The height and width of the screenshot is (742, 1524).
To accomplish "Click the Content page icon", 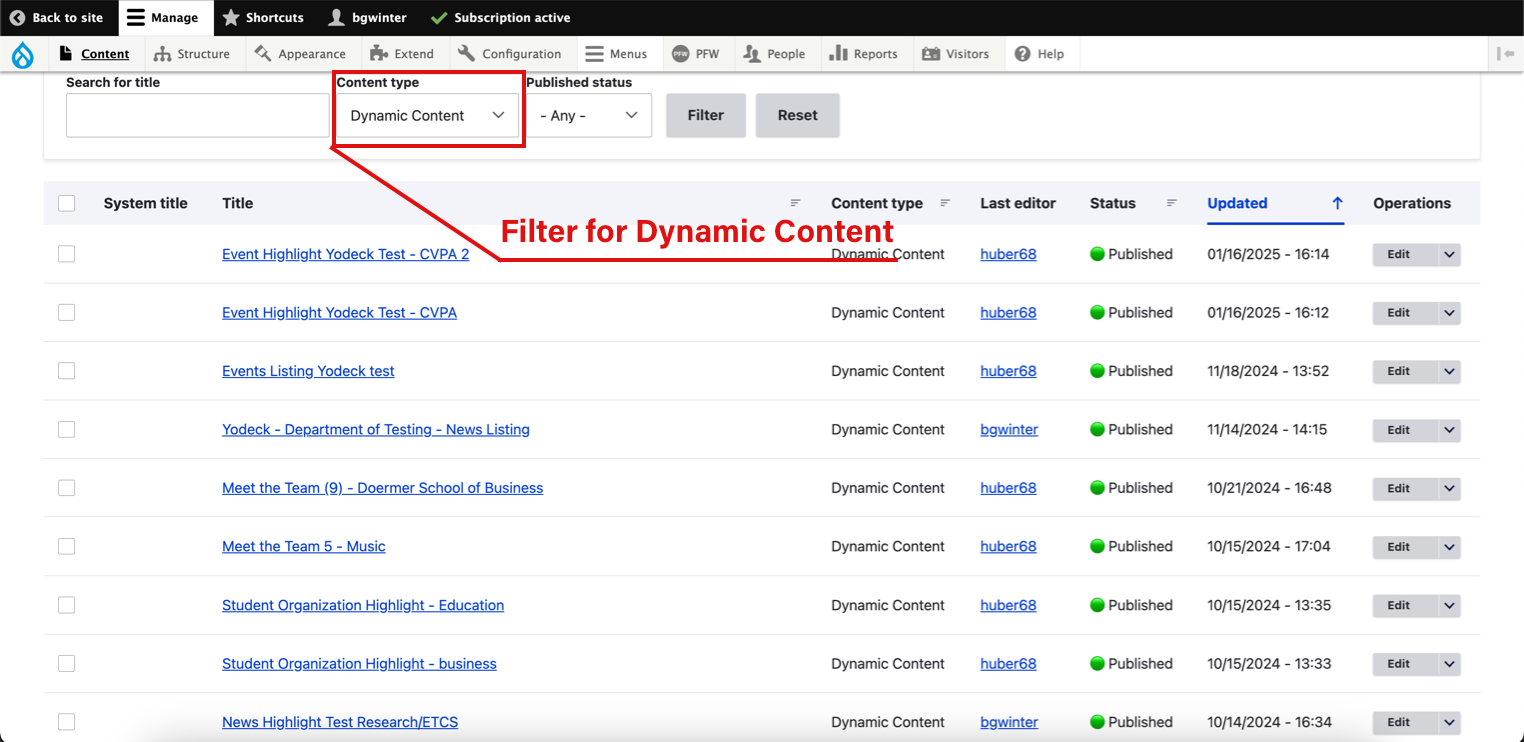I will [x=67, y=53].
